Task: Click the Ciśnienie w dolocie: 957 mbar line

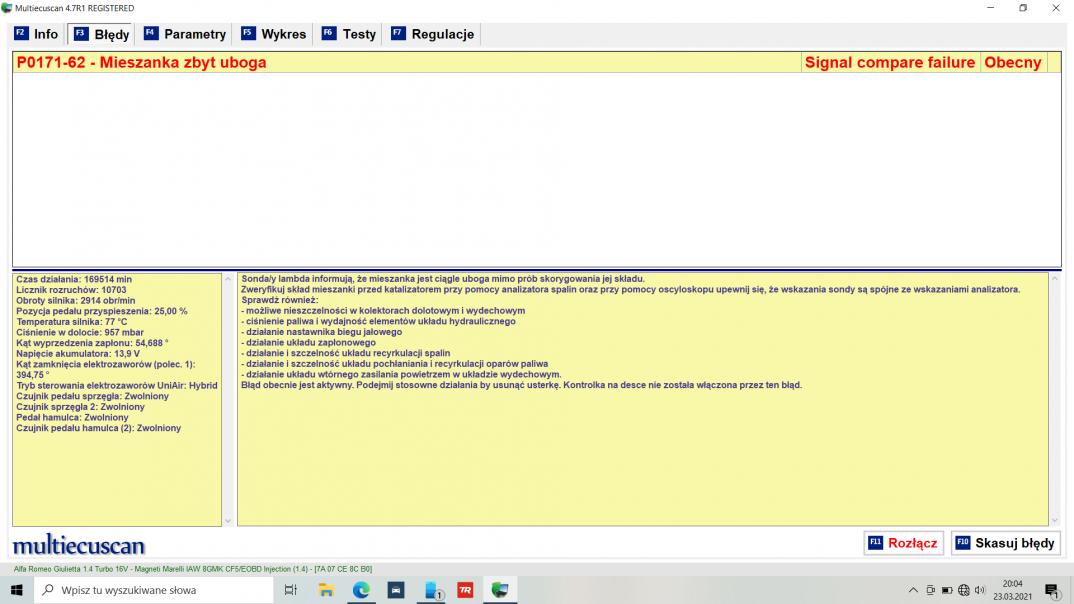Action: (x=80, y=332)
